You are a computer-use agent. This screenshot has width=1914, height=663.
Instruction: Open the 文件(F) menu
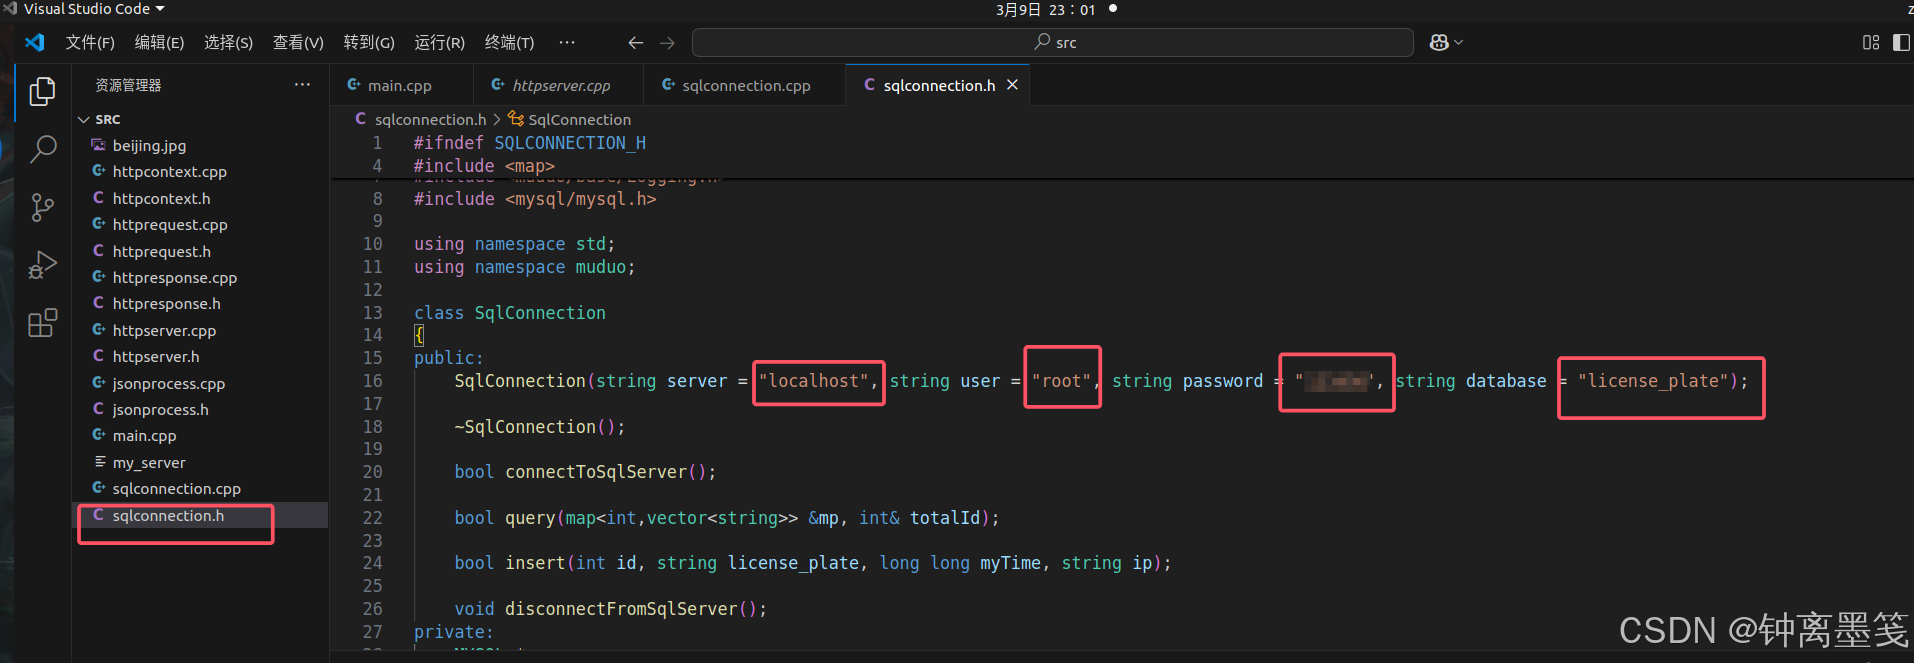tap(90, 43)
